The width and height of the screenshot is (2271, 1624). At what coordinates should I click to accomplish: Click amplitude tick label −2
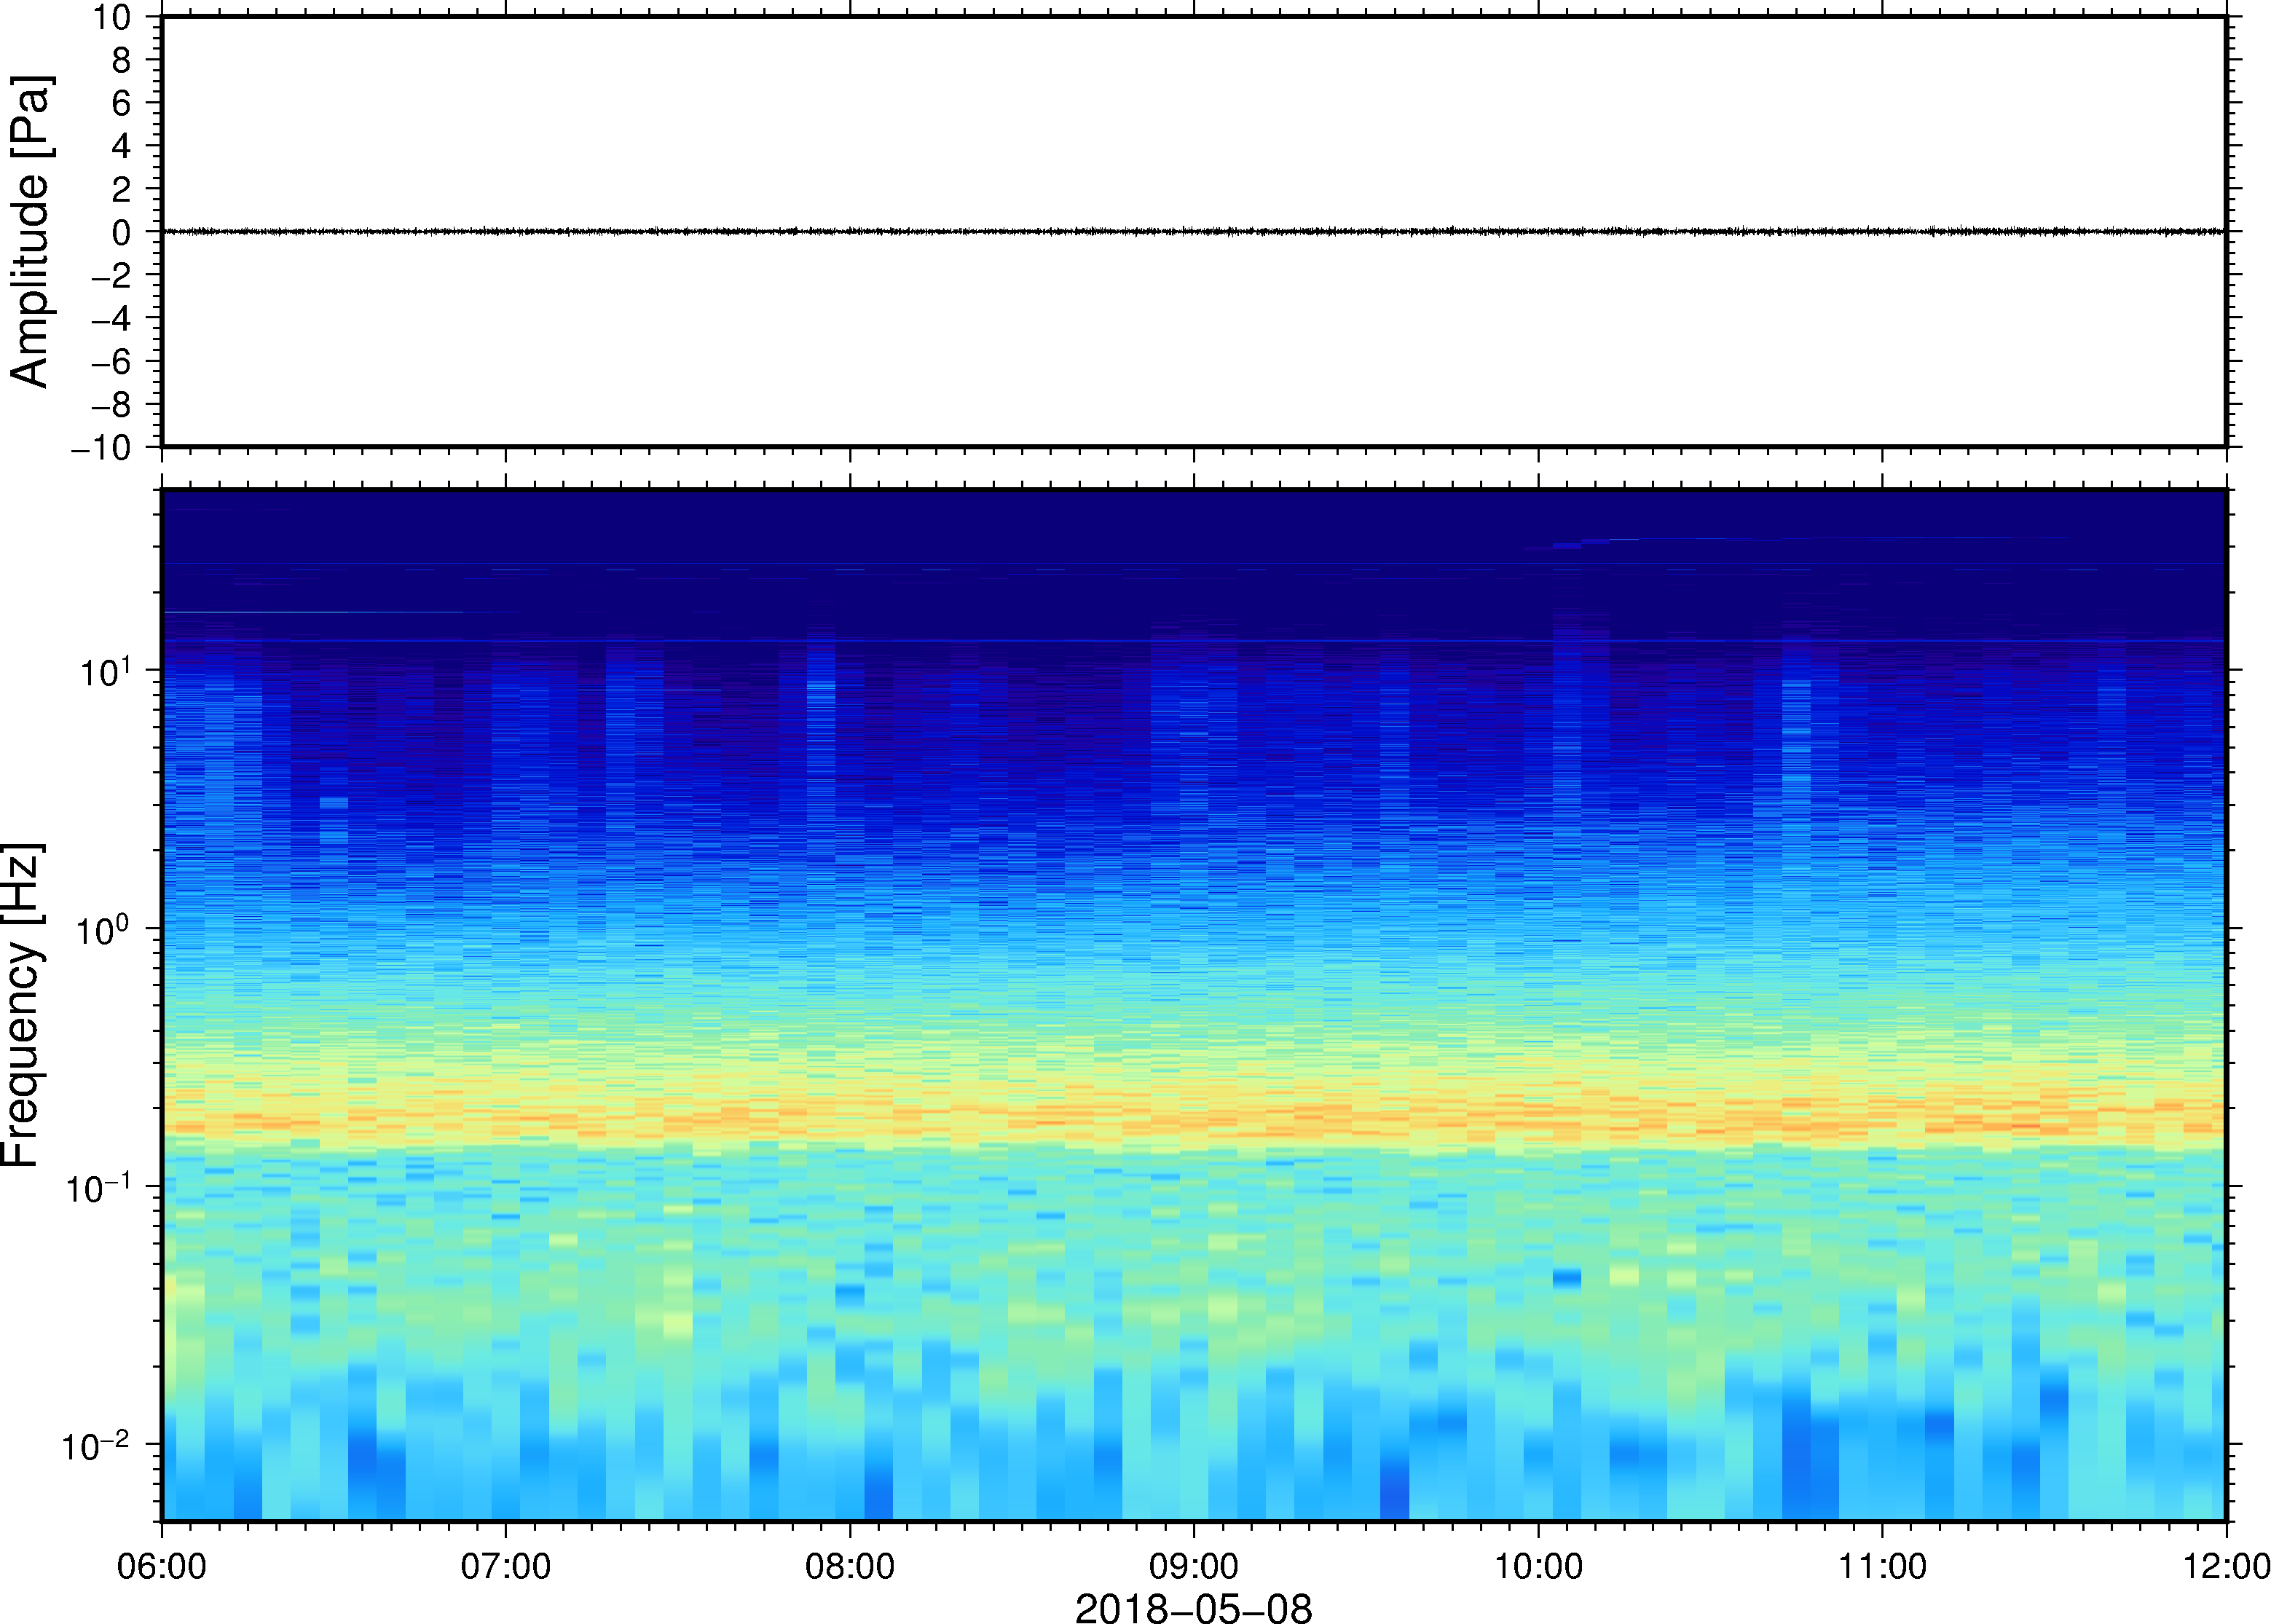coord(111,276)
